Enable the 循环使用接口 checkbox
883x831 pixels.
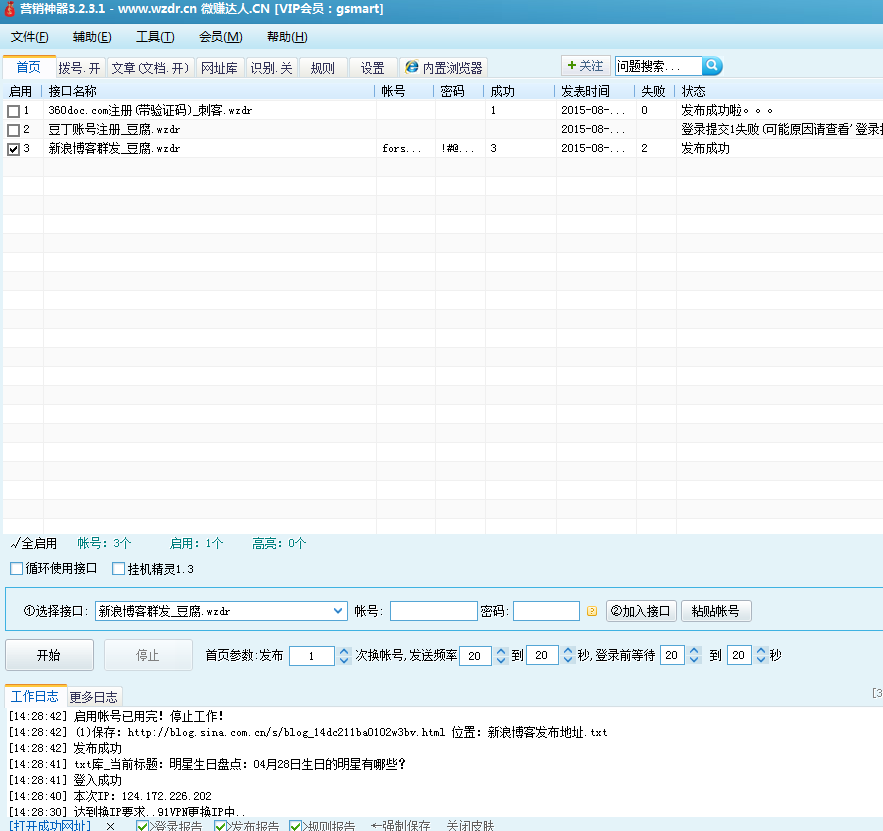click(x=15, y=568)
